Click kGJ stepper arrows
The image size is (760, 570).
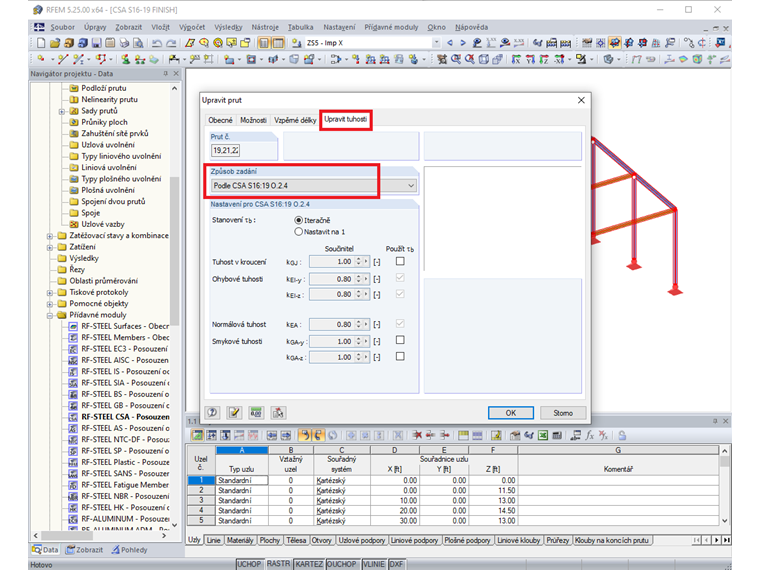[x=358, y=262]
